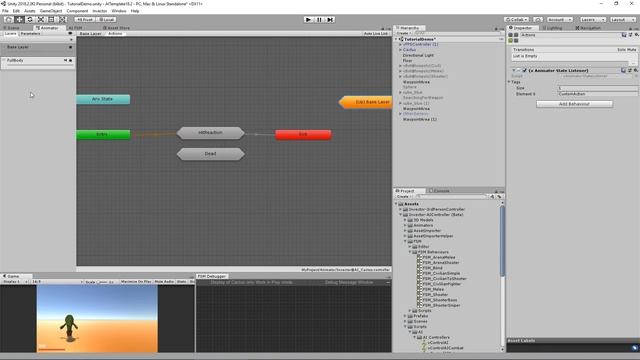Select the Dead state node
Image resolution: width=640 pixels, height=360 pixels.
(211, 154)
